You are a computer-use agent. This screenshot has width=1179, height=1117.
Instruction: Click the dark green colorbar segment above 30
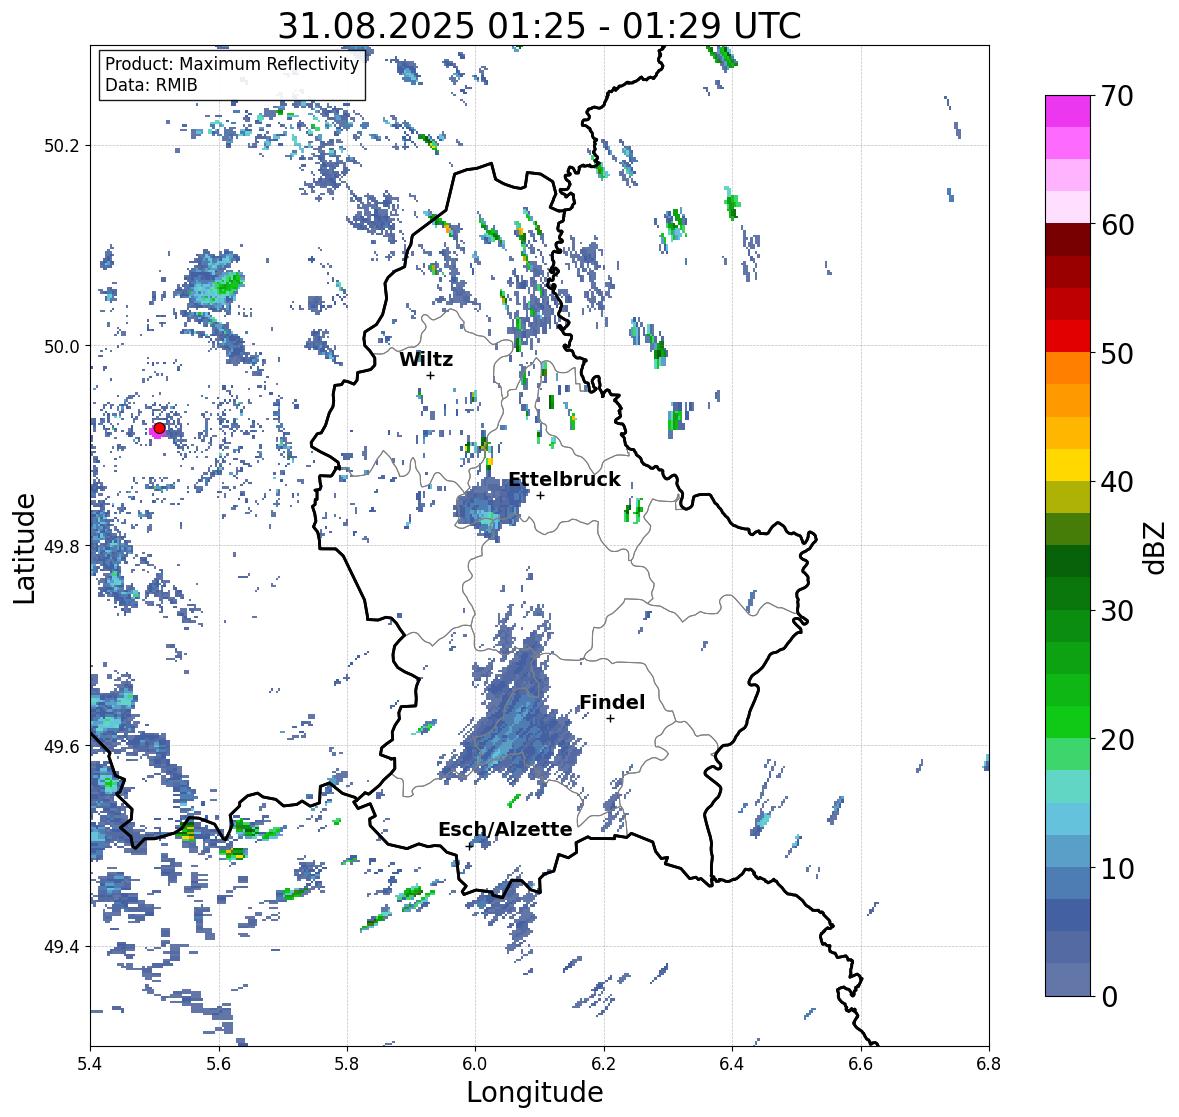coord(1068,593)
